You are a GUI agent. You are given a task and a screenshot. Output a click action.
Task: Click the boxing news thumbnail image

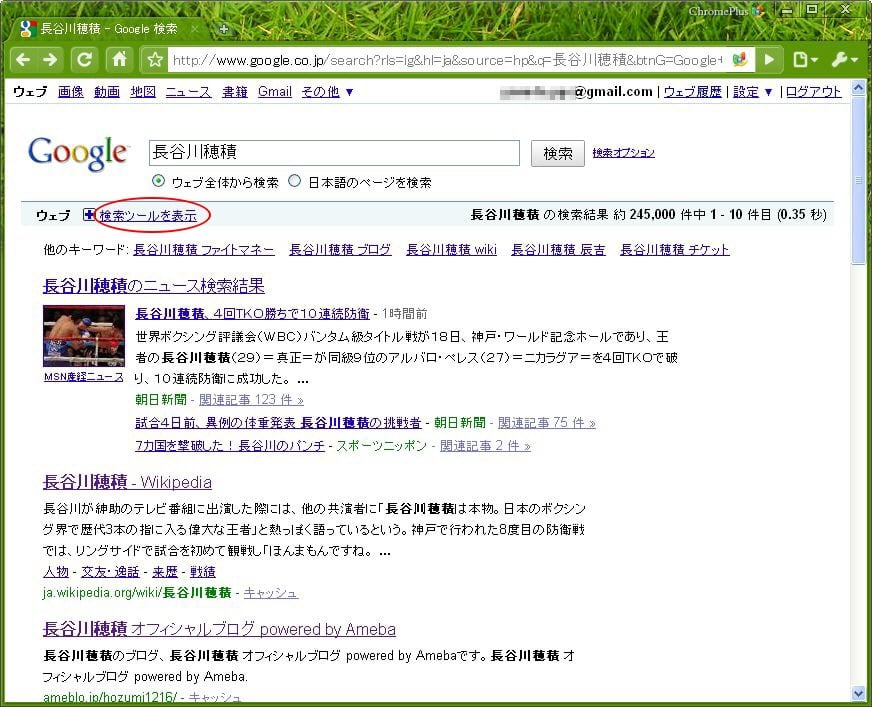[84, 337]
